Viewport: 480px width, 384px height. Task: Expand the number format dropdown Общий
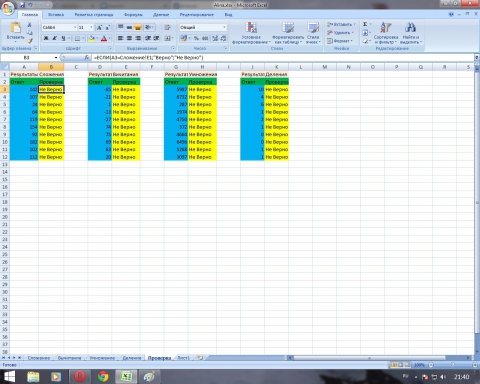(x=224, y=27)
